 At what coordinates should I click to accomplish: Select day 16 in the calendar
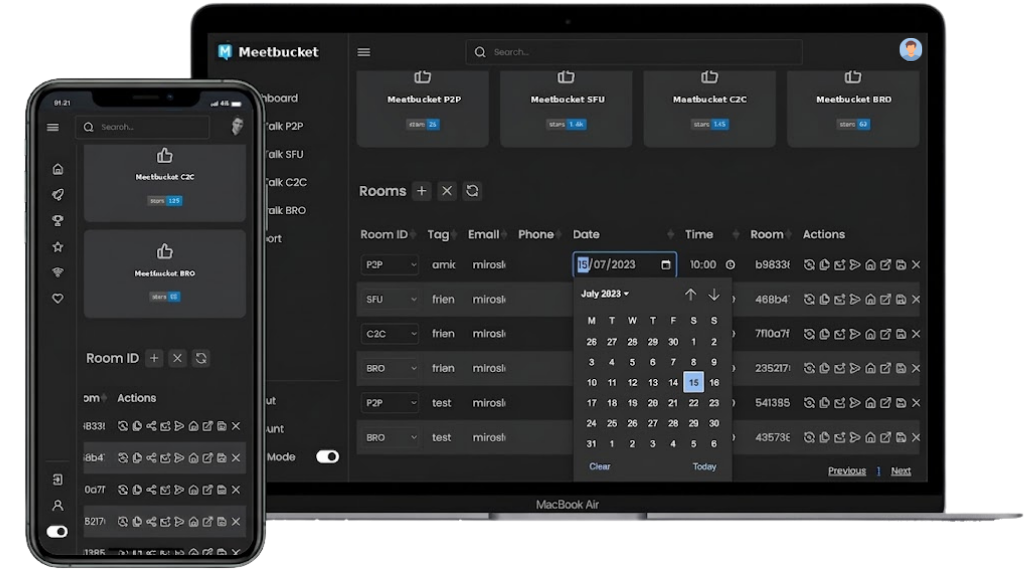point(714,383)
